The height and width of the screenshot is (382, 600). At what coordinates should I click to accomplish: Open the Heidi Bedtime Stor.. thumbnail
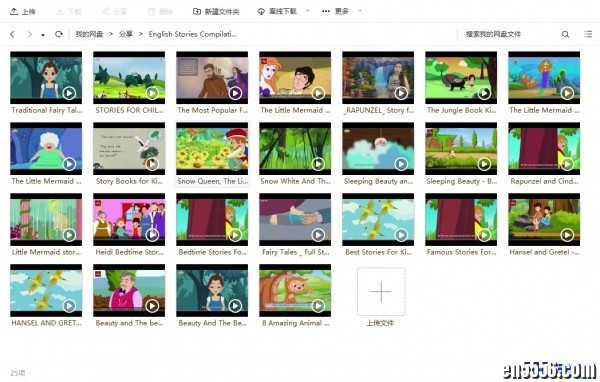coord(129,219)
